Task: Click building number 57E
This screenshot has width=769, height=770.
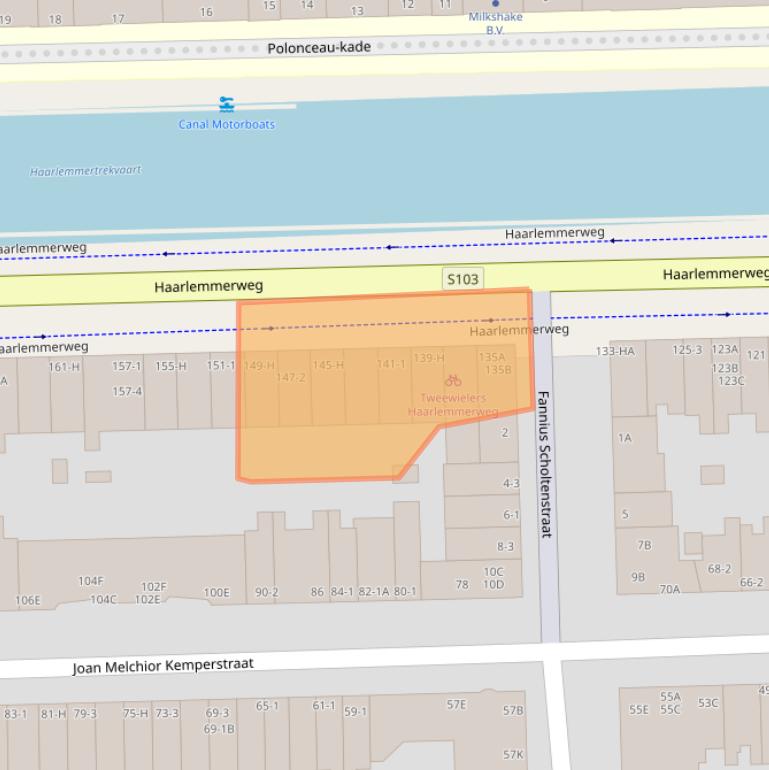Action: pyautogui.click(x=456, y=705)
